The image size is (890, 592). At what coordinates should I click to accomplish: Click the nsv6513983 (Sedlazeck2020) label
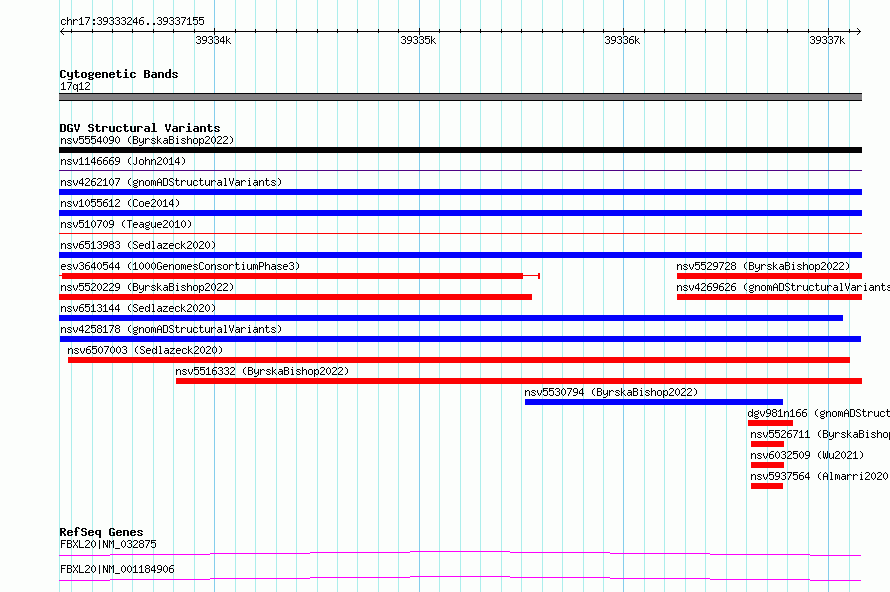(x=138, y=245)
